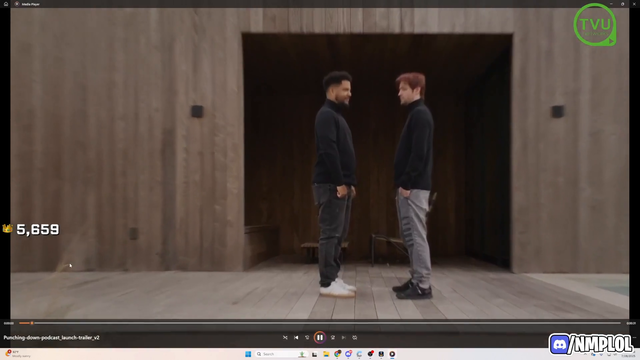Viewport: 640px width, 360px height.
Task: Skip forward thirty seconds
Action: tap(333, 338)
